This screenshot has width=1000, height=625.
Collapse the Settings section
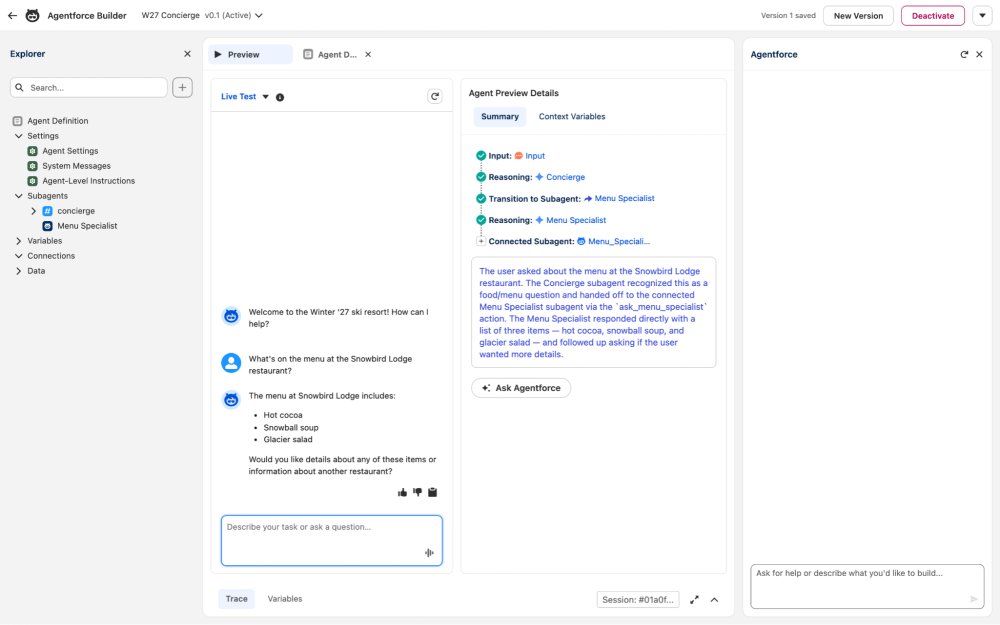18,136
